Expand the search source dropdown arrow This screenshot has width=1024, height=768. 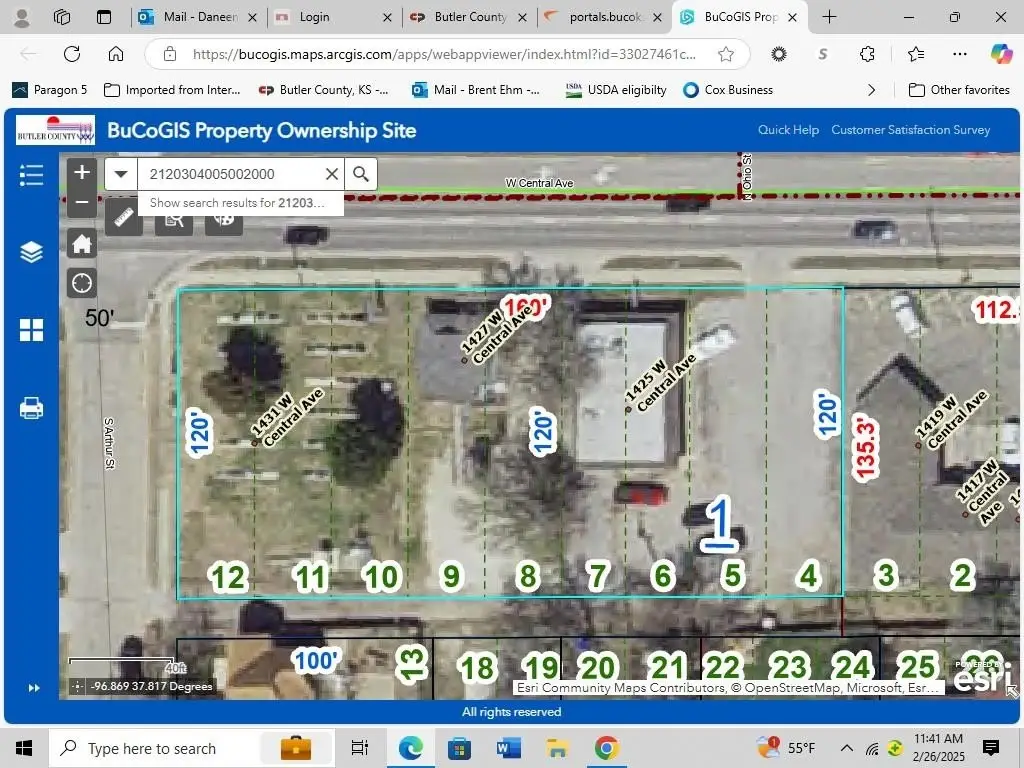[x=121, y=174]
